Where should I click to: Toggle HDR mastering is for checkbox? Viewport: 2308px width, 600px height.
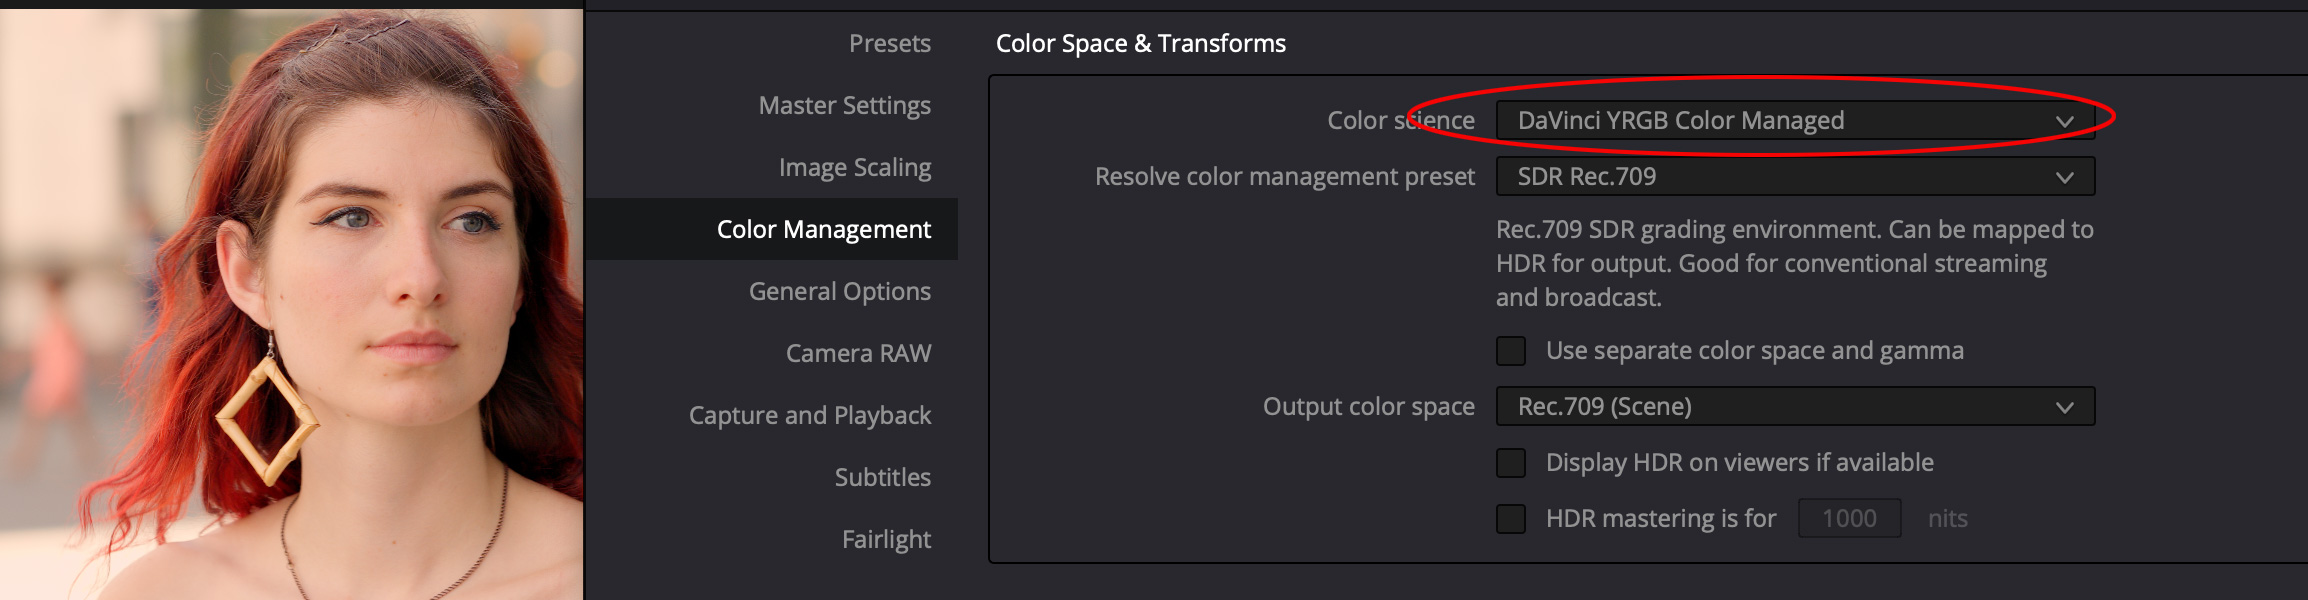(1511, 519)
